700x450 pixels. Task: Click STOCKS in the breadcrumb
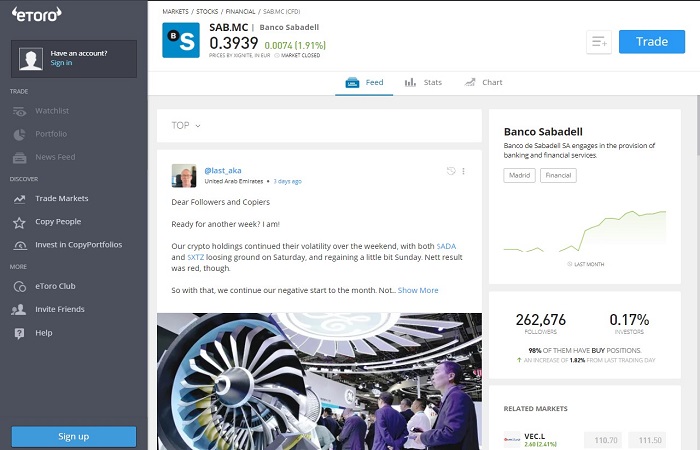tap(207, 12)
